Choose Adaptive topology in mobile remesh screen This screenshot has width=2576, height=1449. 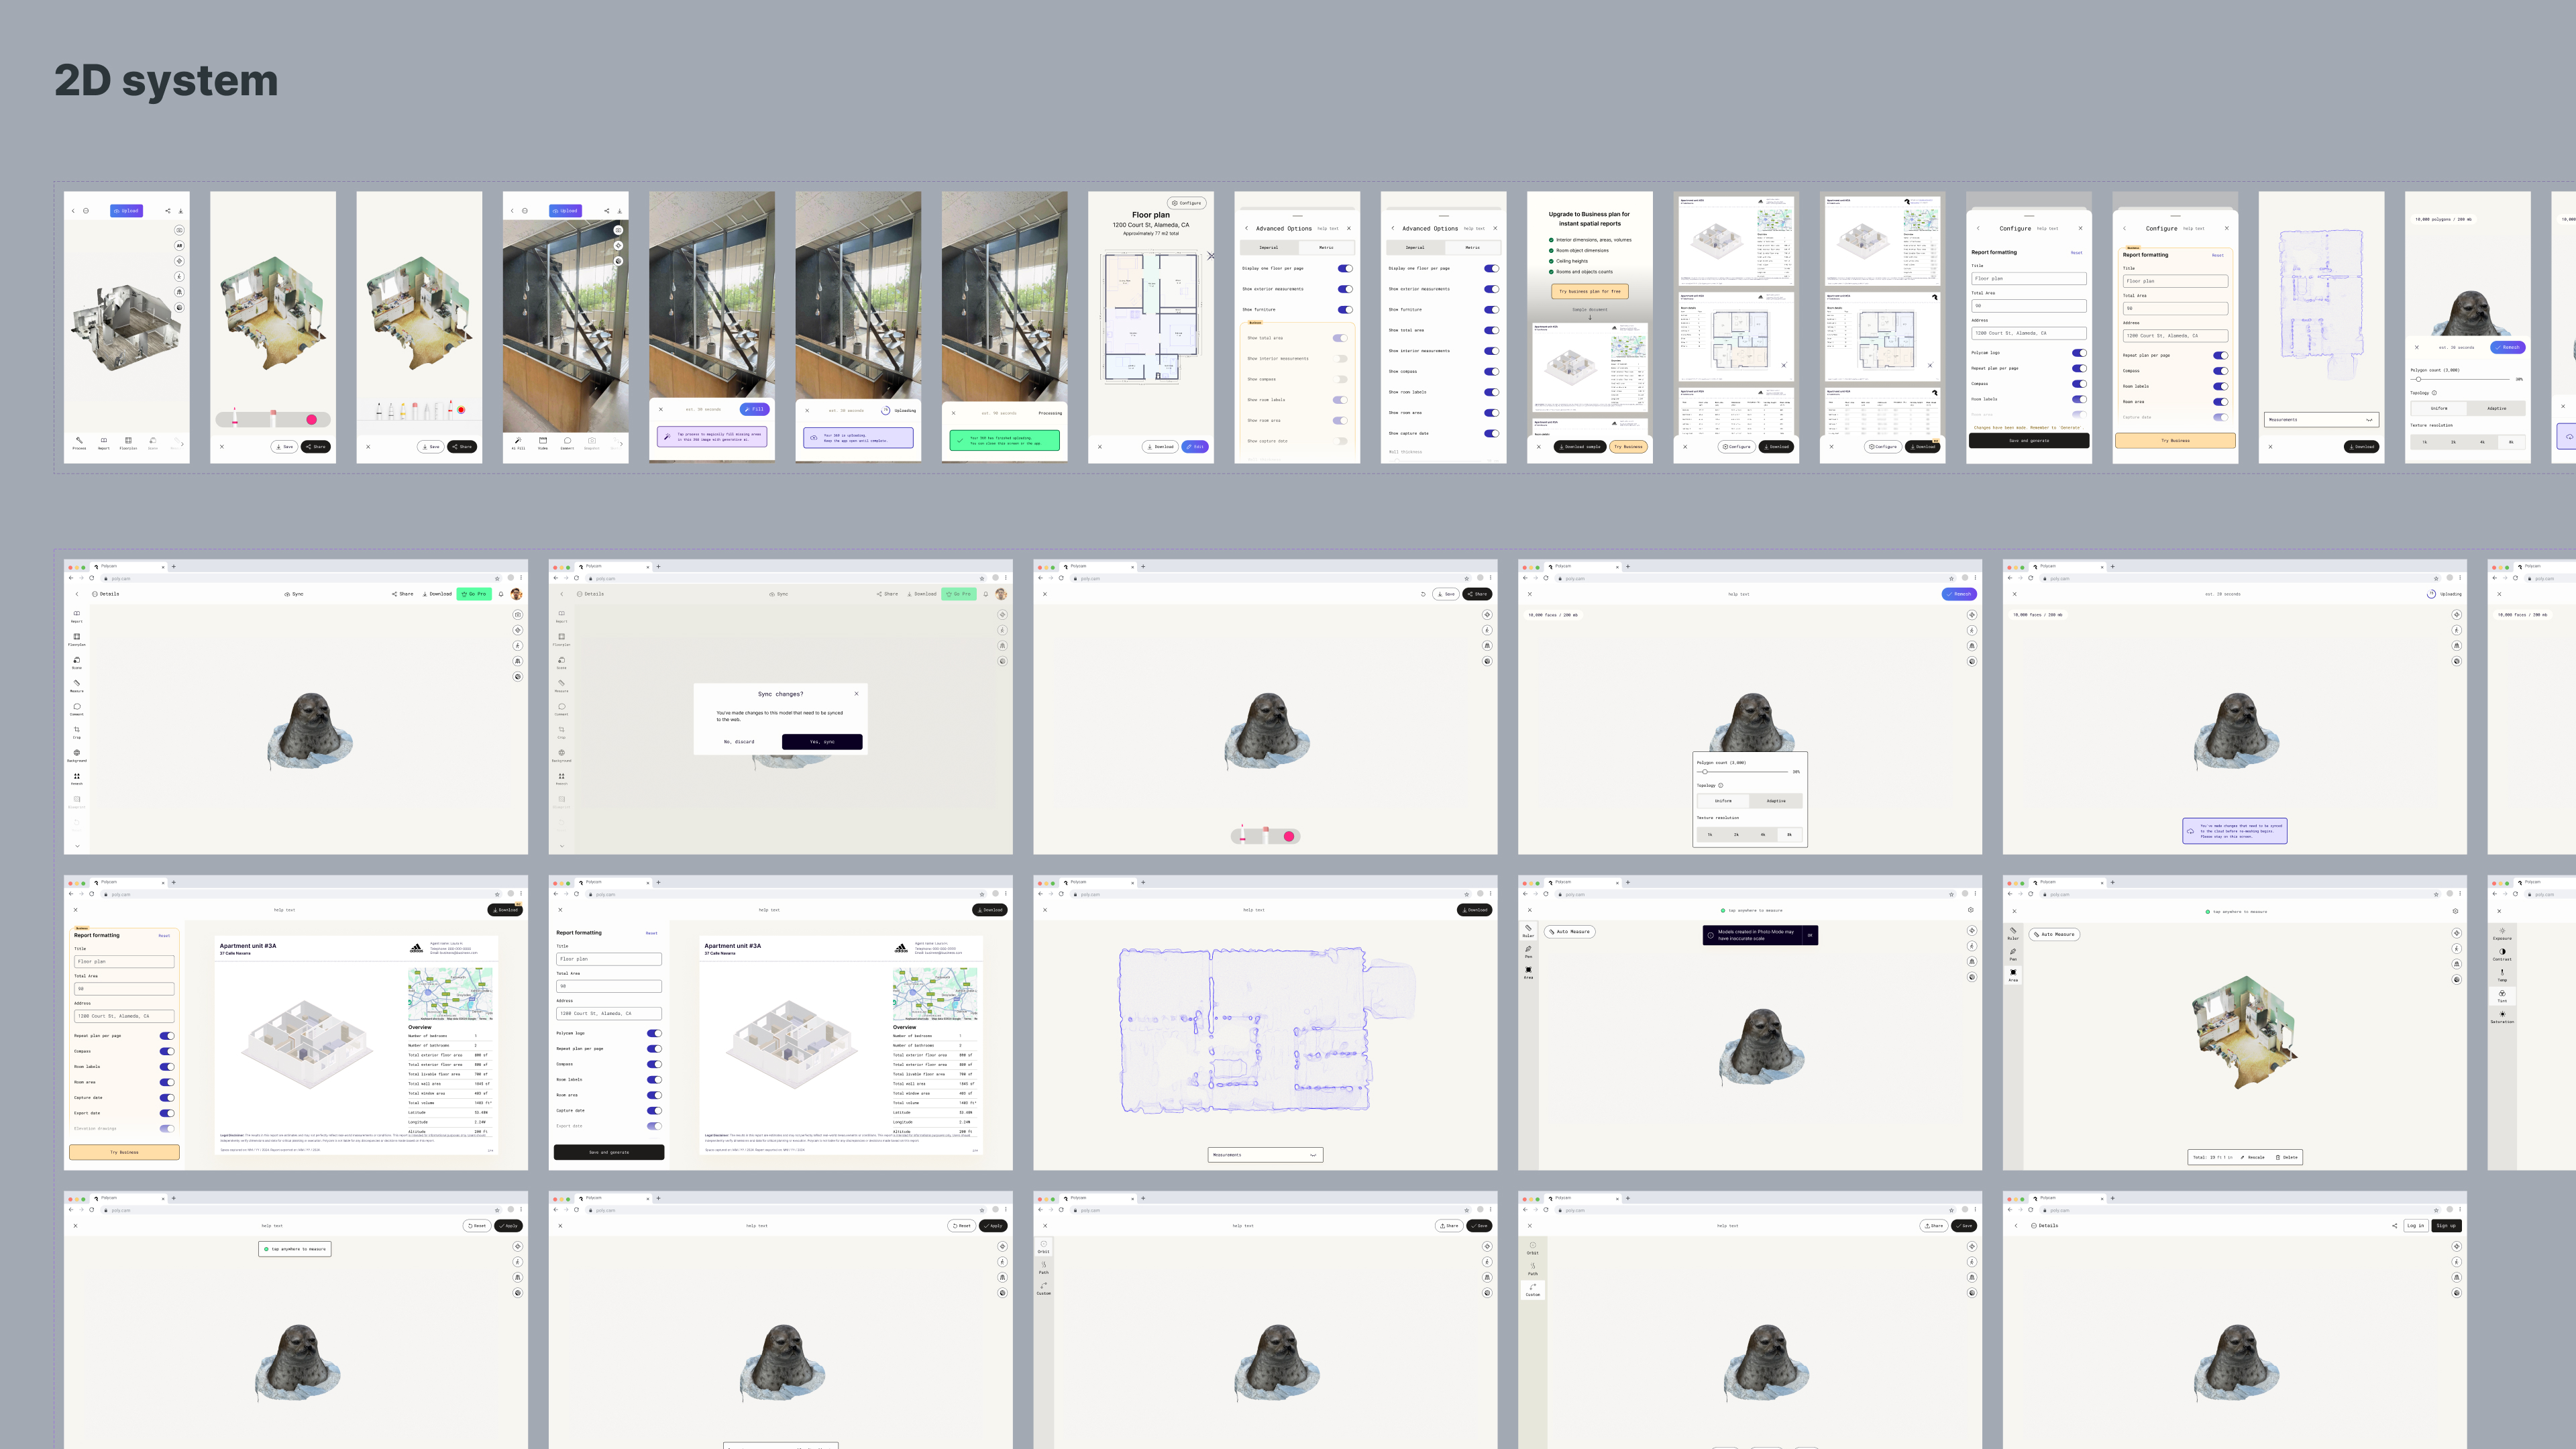(2497, 408)
